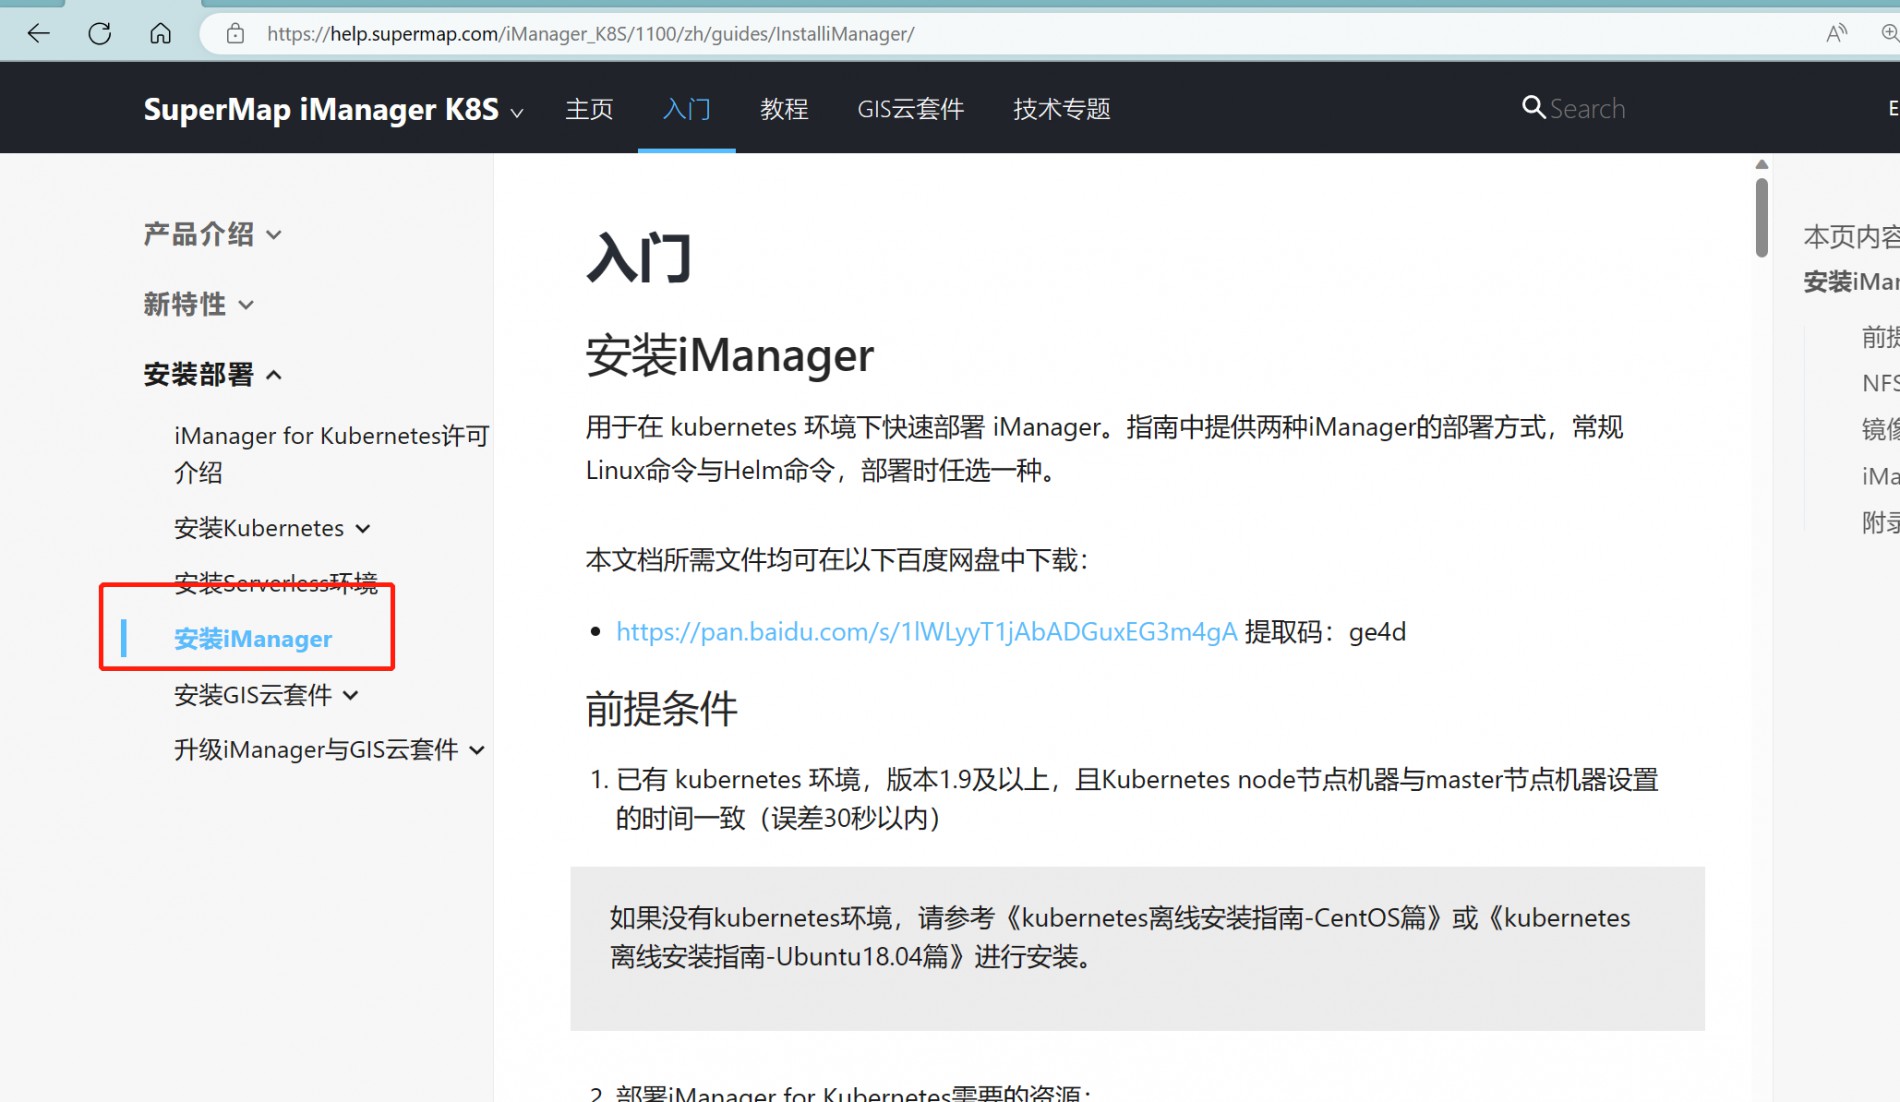The width and height of the screenshot is (1900, 1102).
Task: Reload the page with refresh icon
Action: tap(99, 33)
